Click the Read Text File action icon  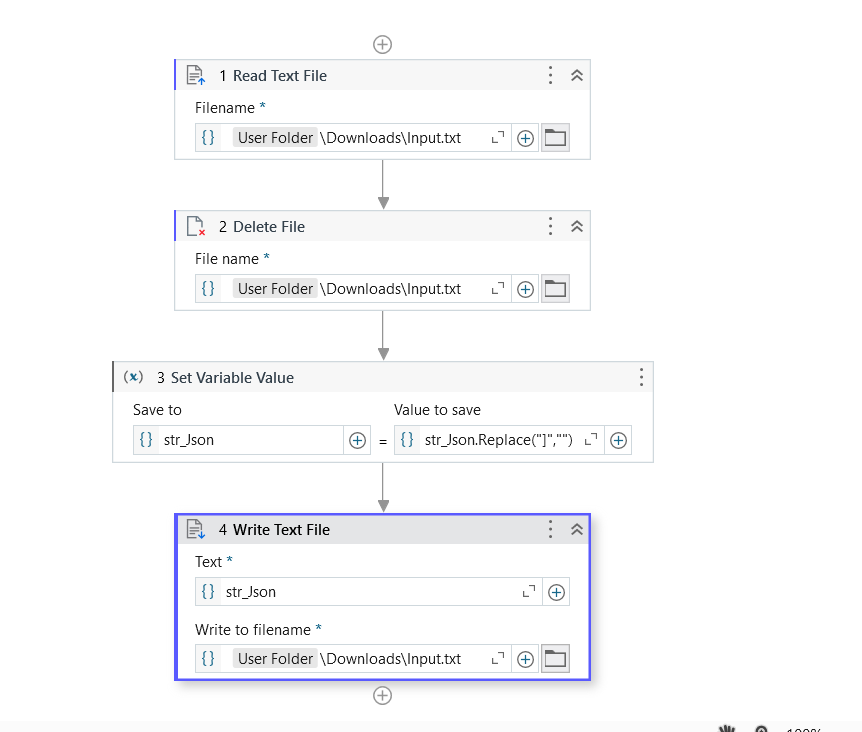click(x=197, y=75)
